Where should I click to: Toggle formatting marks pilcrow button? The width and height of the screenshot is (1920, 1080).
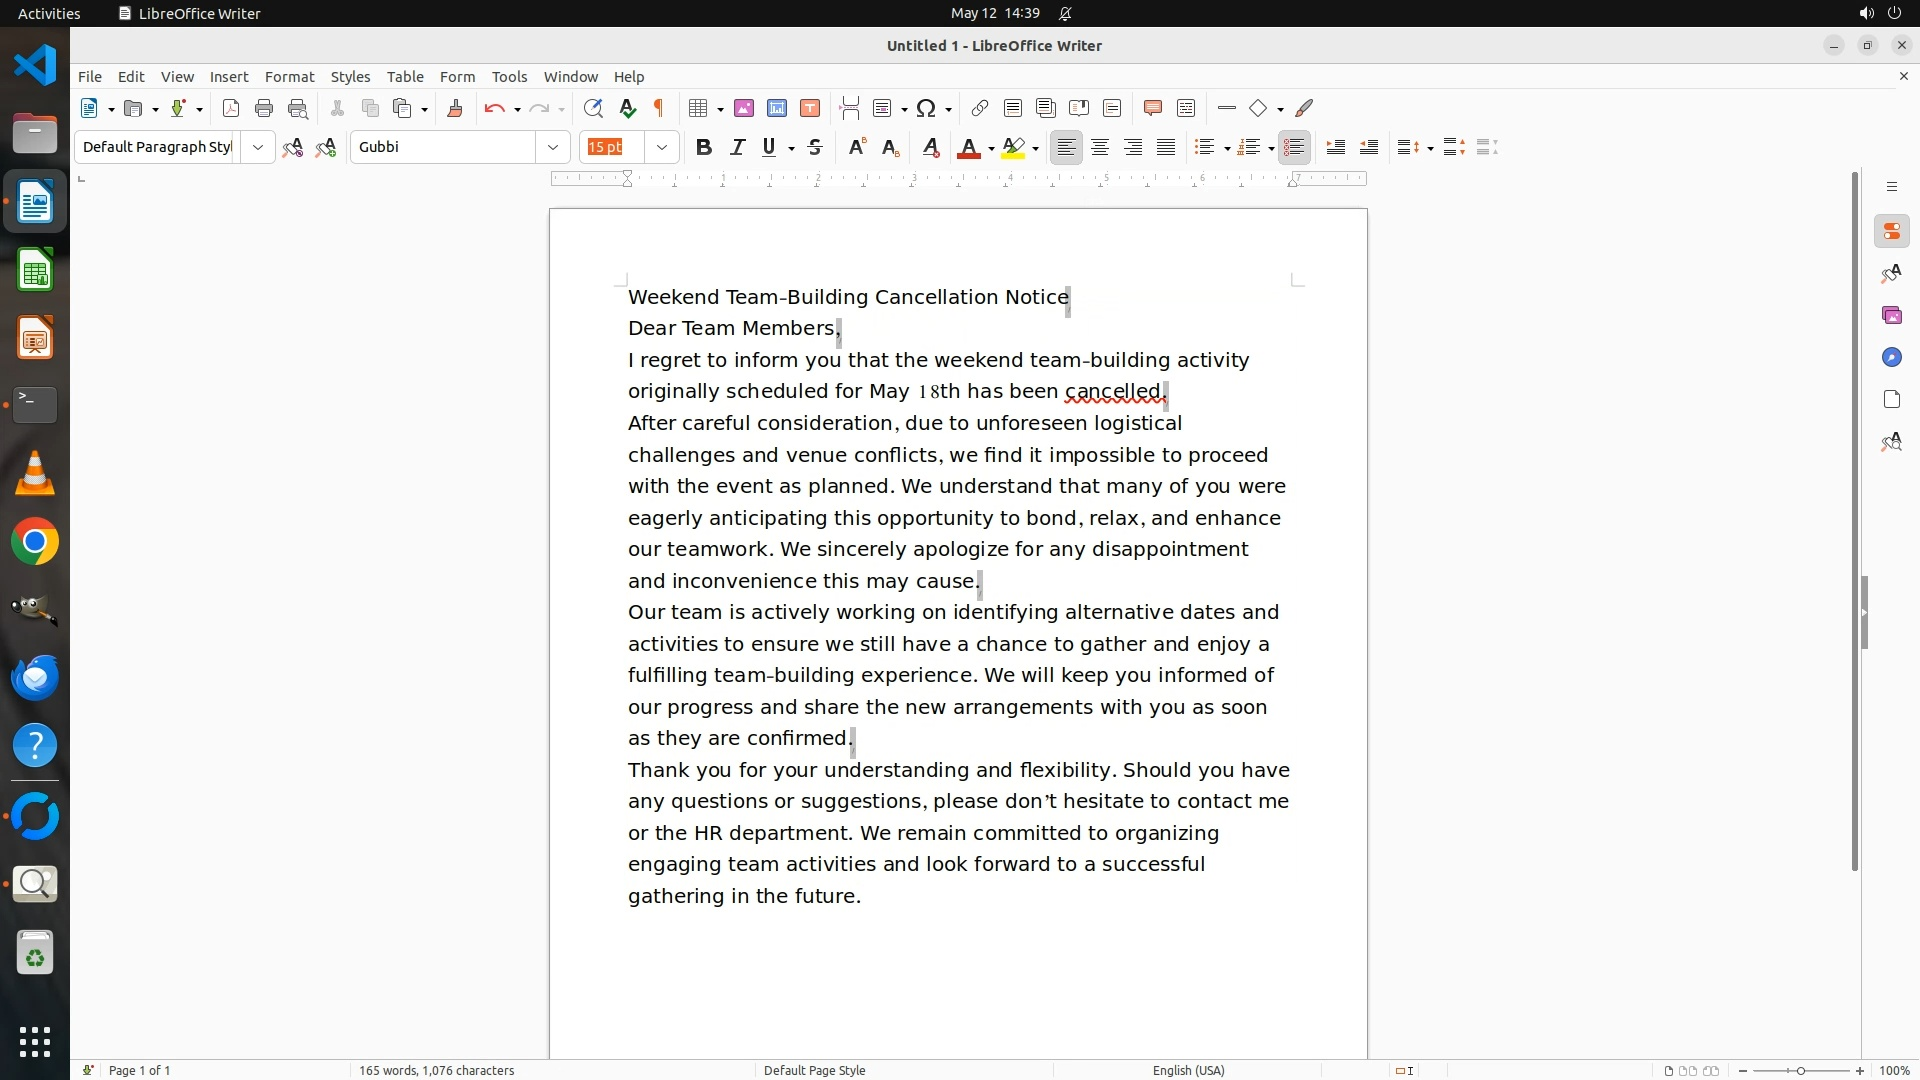[x=659, y=109]
